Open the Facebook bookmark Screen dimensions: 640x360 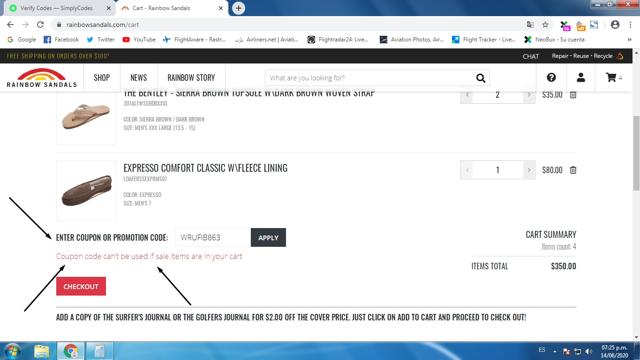click(61, 40)
